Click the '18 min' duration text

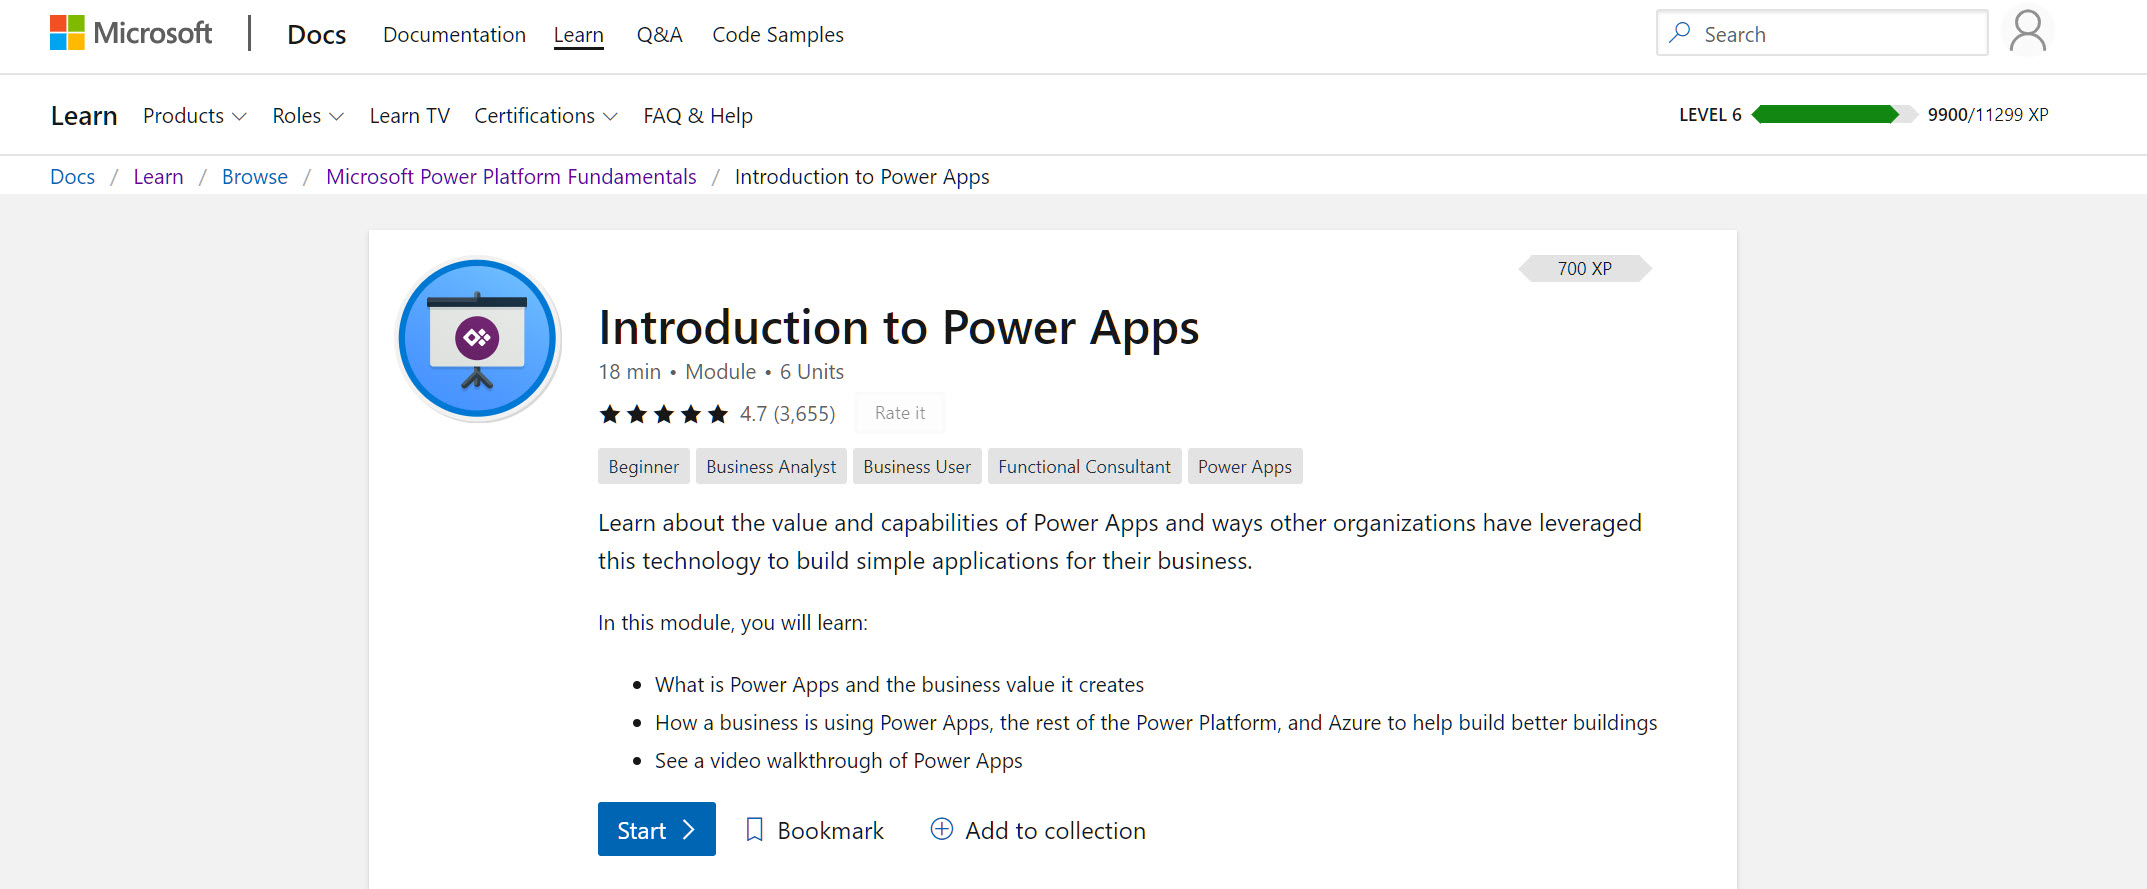(630, 372)
